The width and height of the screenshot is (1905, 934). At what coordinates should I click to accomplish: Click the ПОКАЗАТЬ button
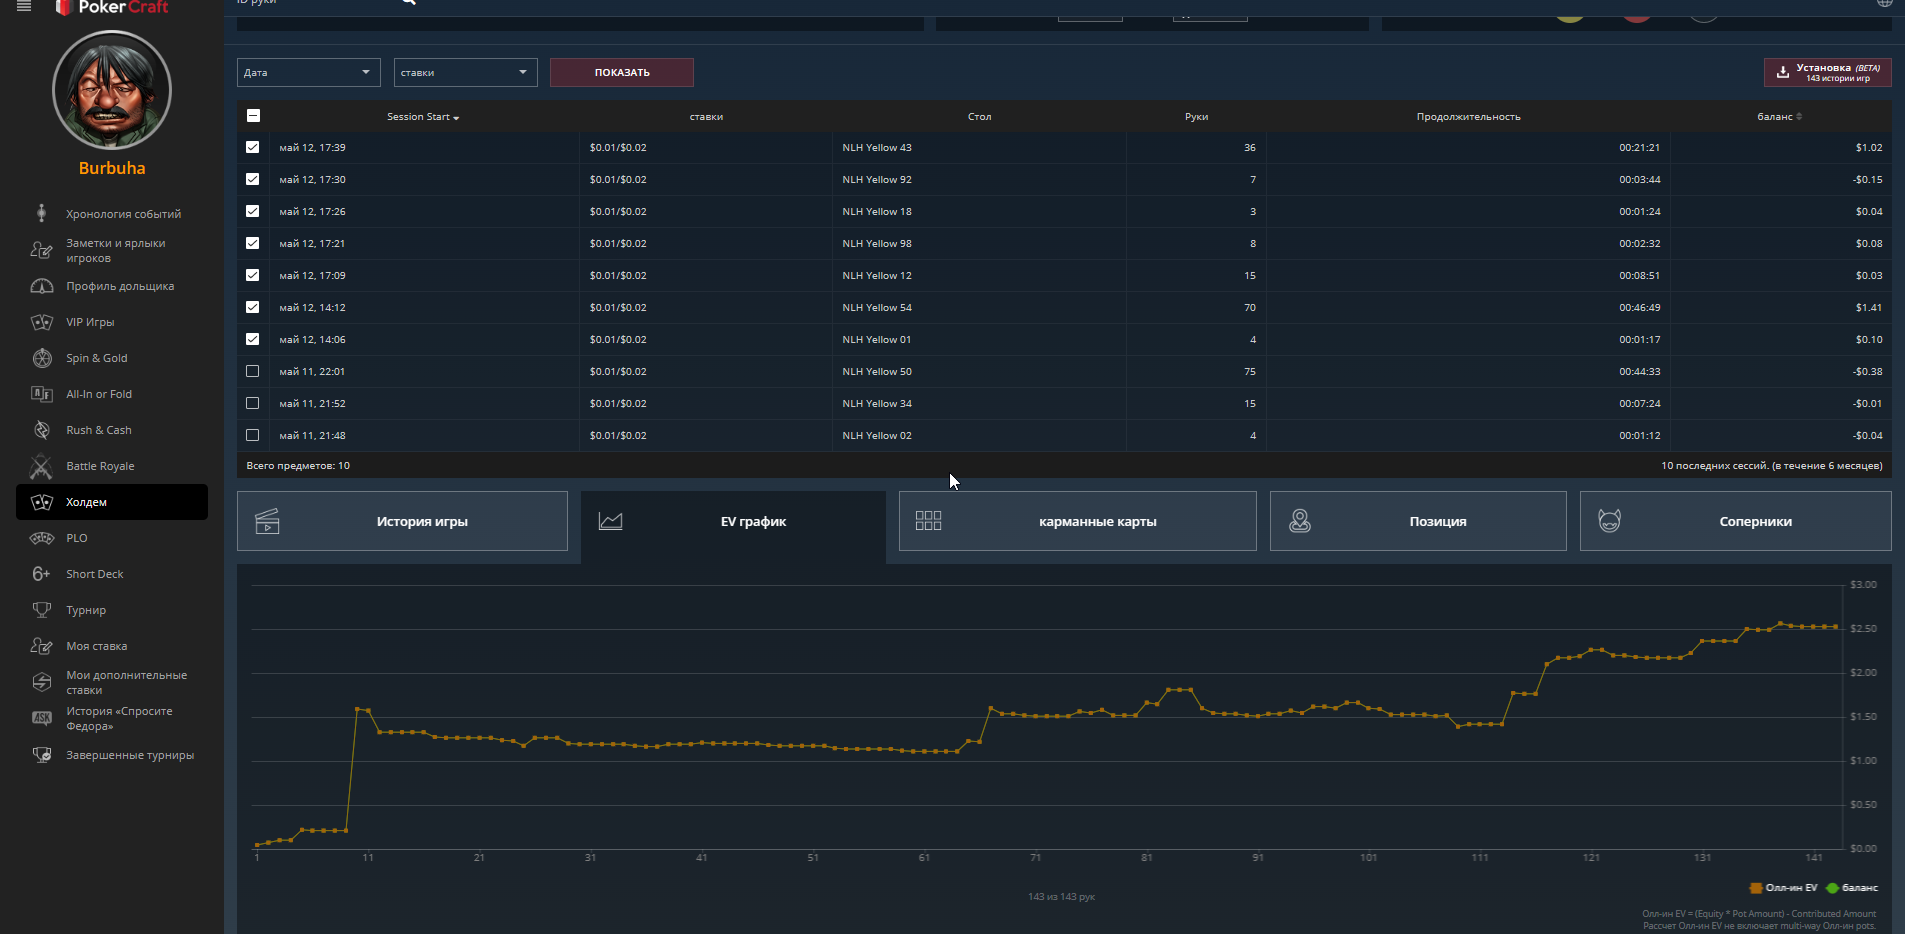click(x=622, y=72)
